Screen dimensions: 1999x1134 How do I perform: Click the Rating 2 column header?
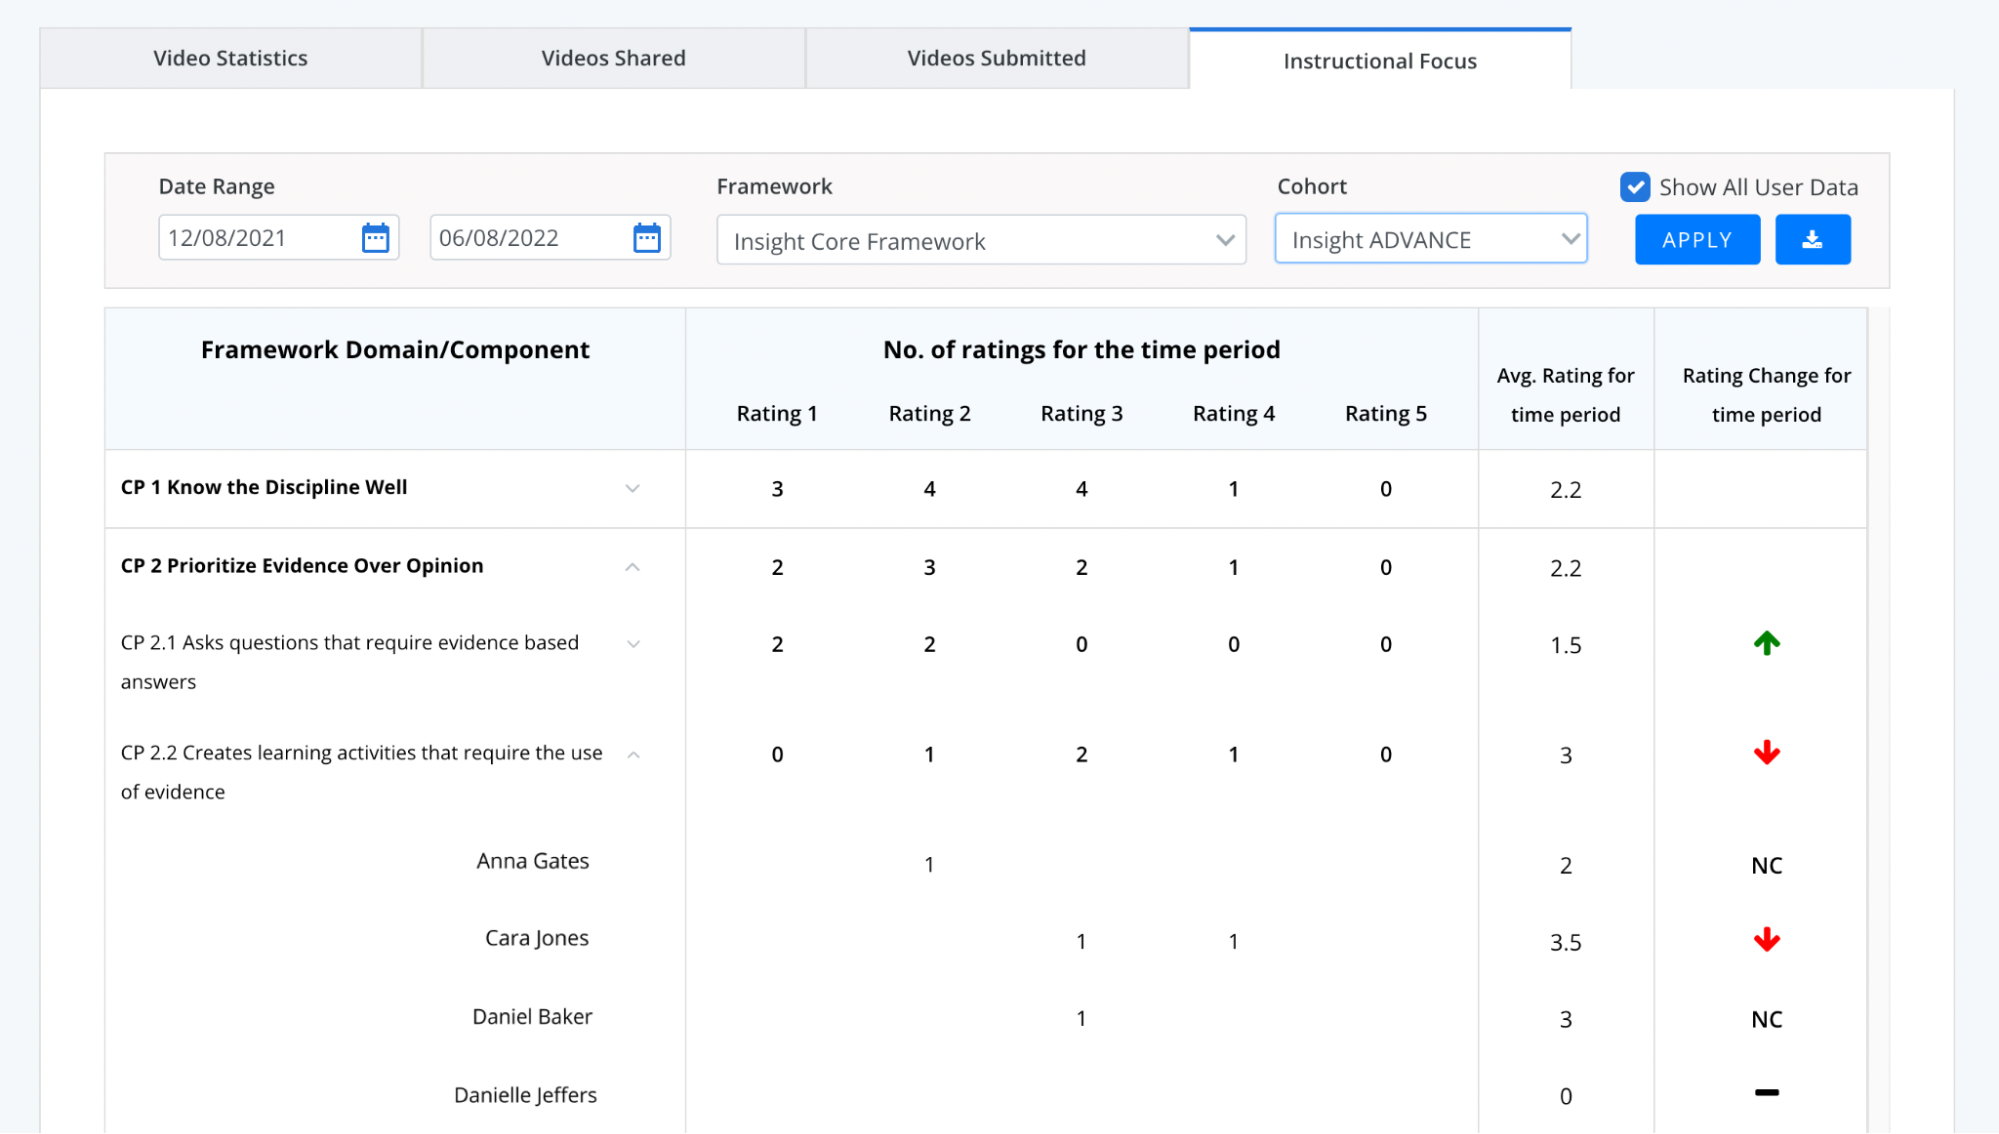click(929, 413)
